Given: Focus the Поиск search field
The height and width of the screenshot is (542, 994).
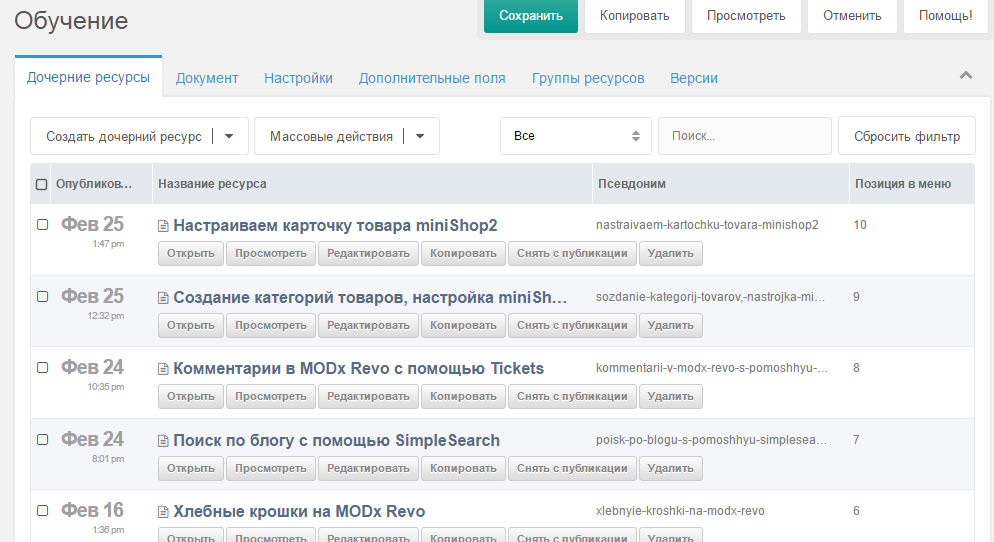Looking at the screenshot, I should coord(744,136).
